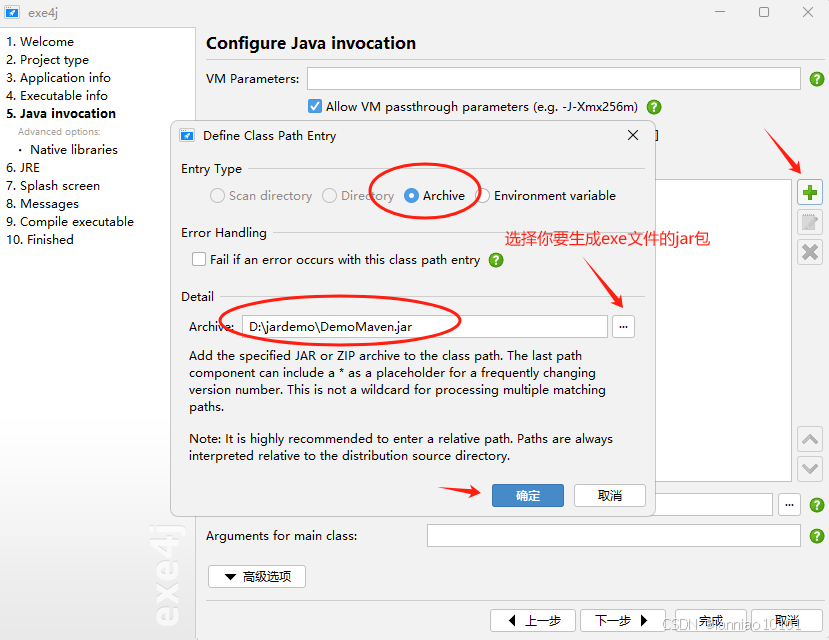Click the green plus add class path icon
This screenshot has height=640, width=829.
click(x=809, y=192)
